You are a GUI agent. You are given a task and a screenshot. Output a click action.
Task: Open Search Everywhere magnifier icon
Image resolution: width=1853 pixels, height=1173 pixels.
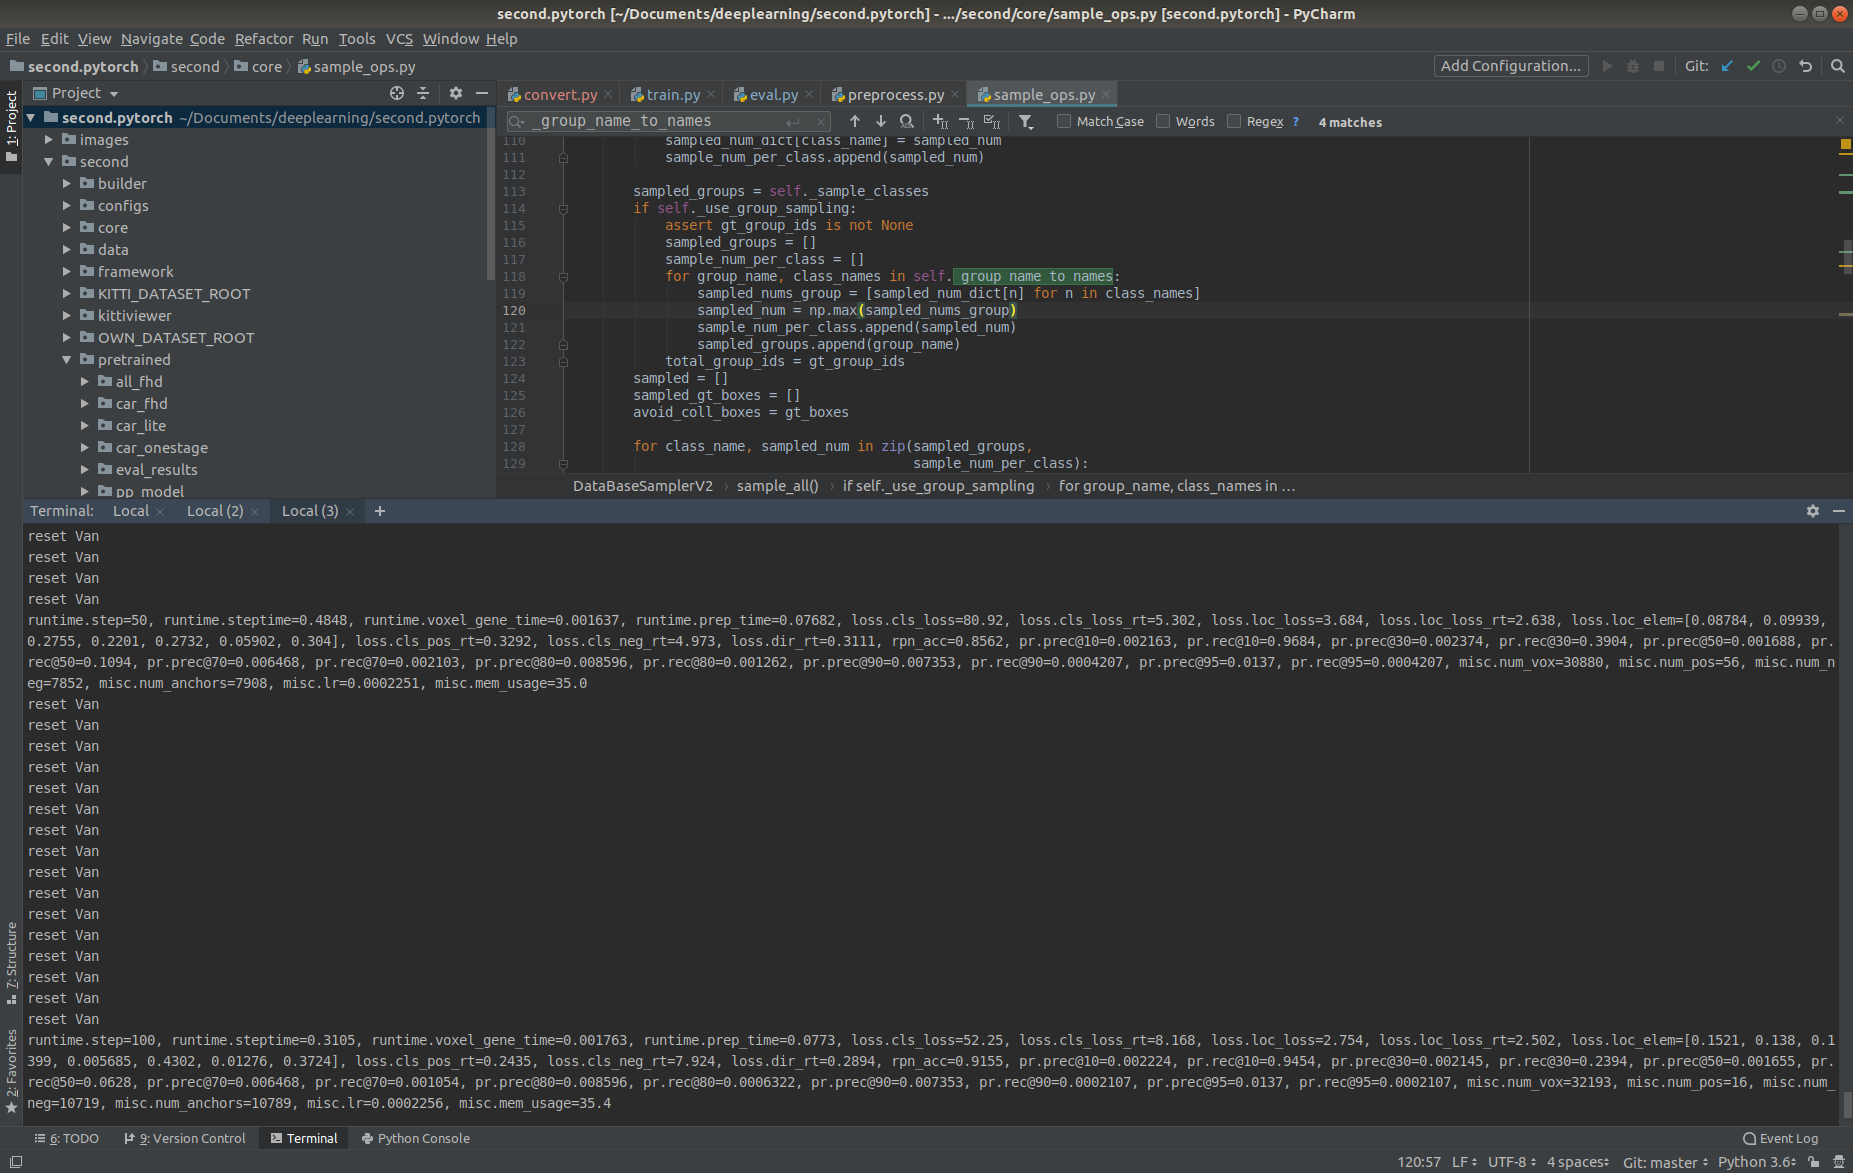tap(1837, 66)
